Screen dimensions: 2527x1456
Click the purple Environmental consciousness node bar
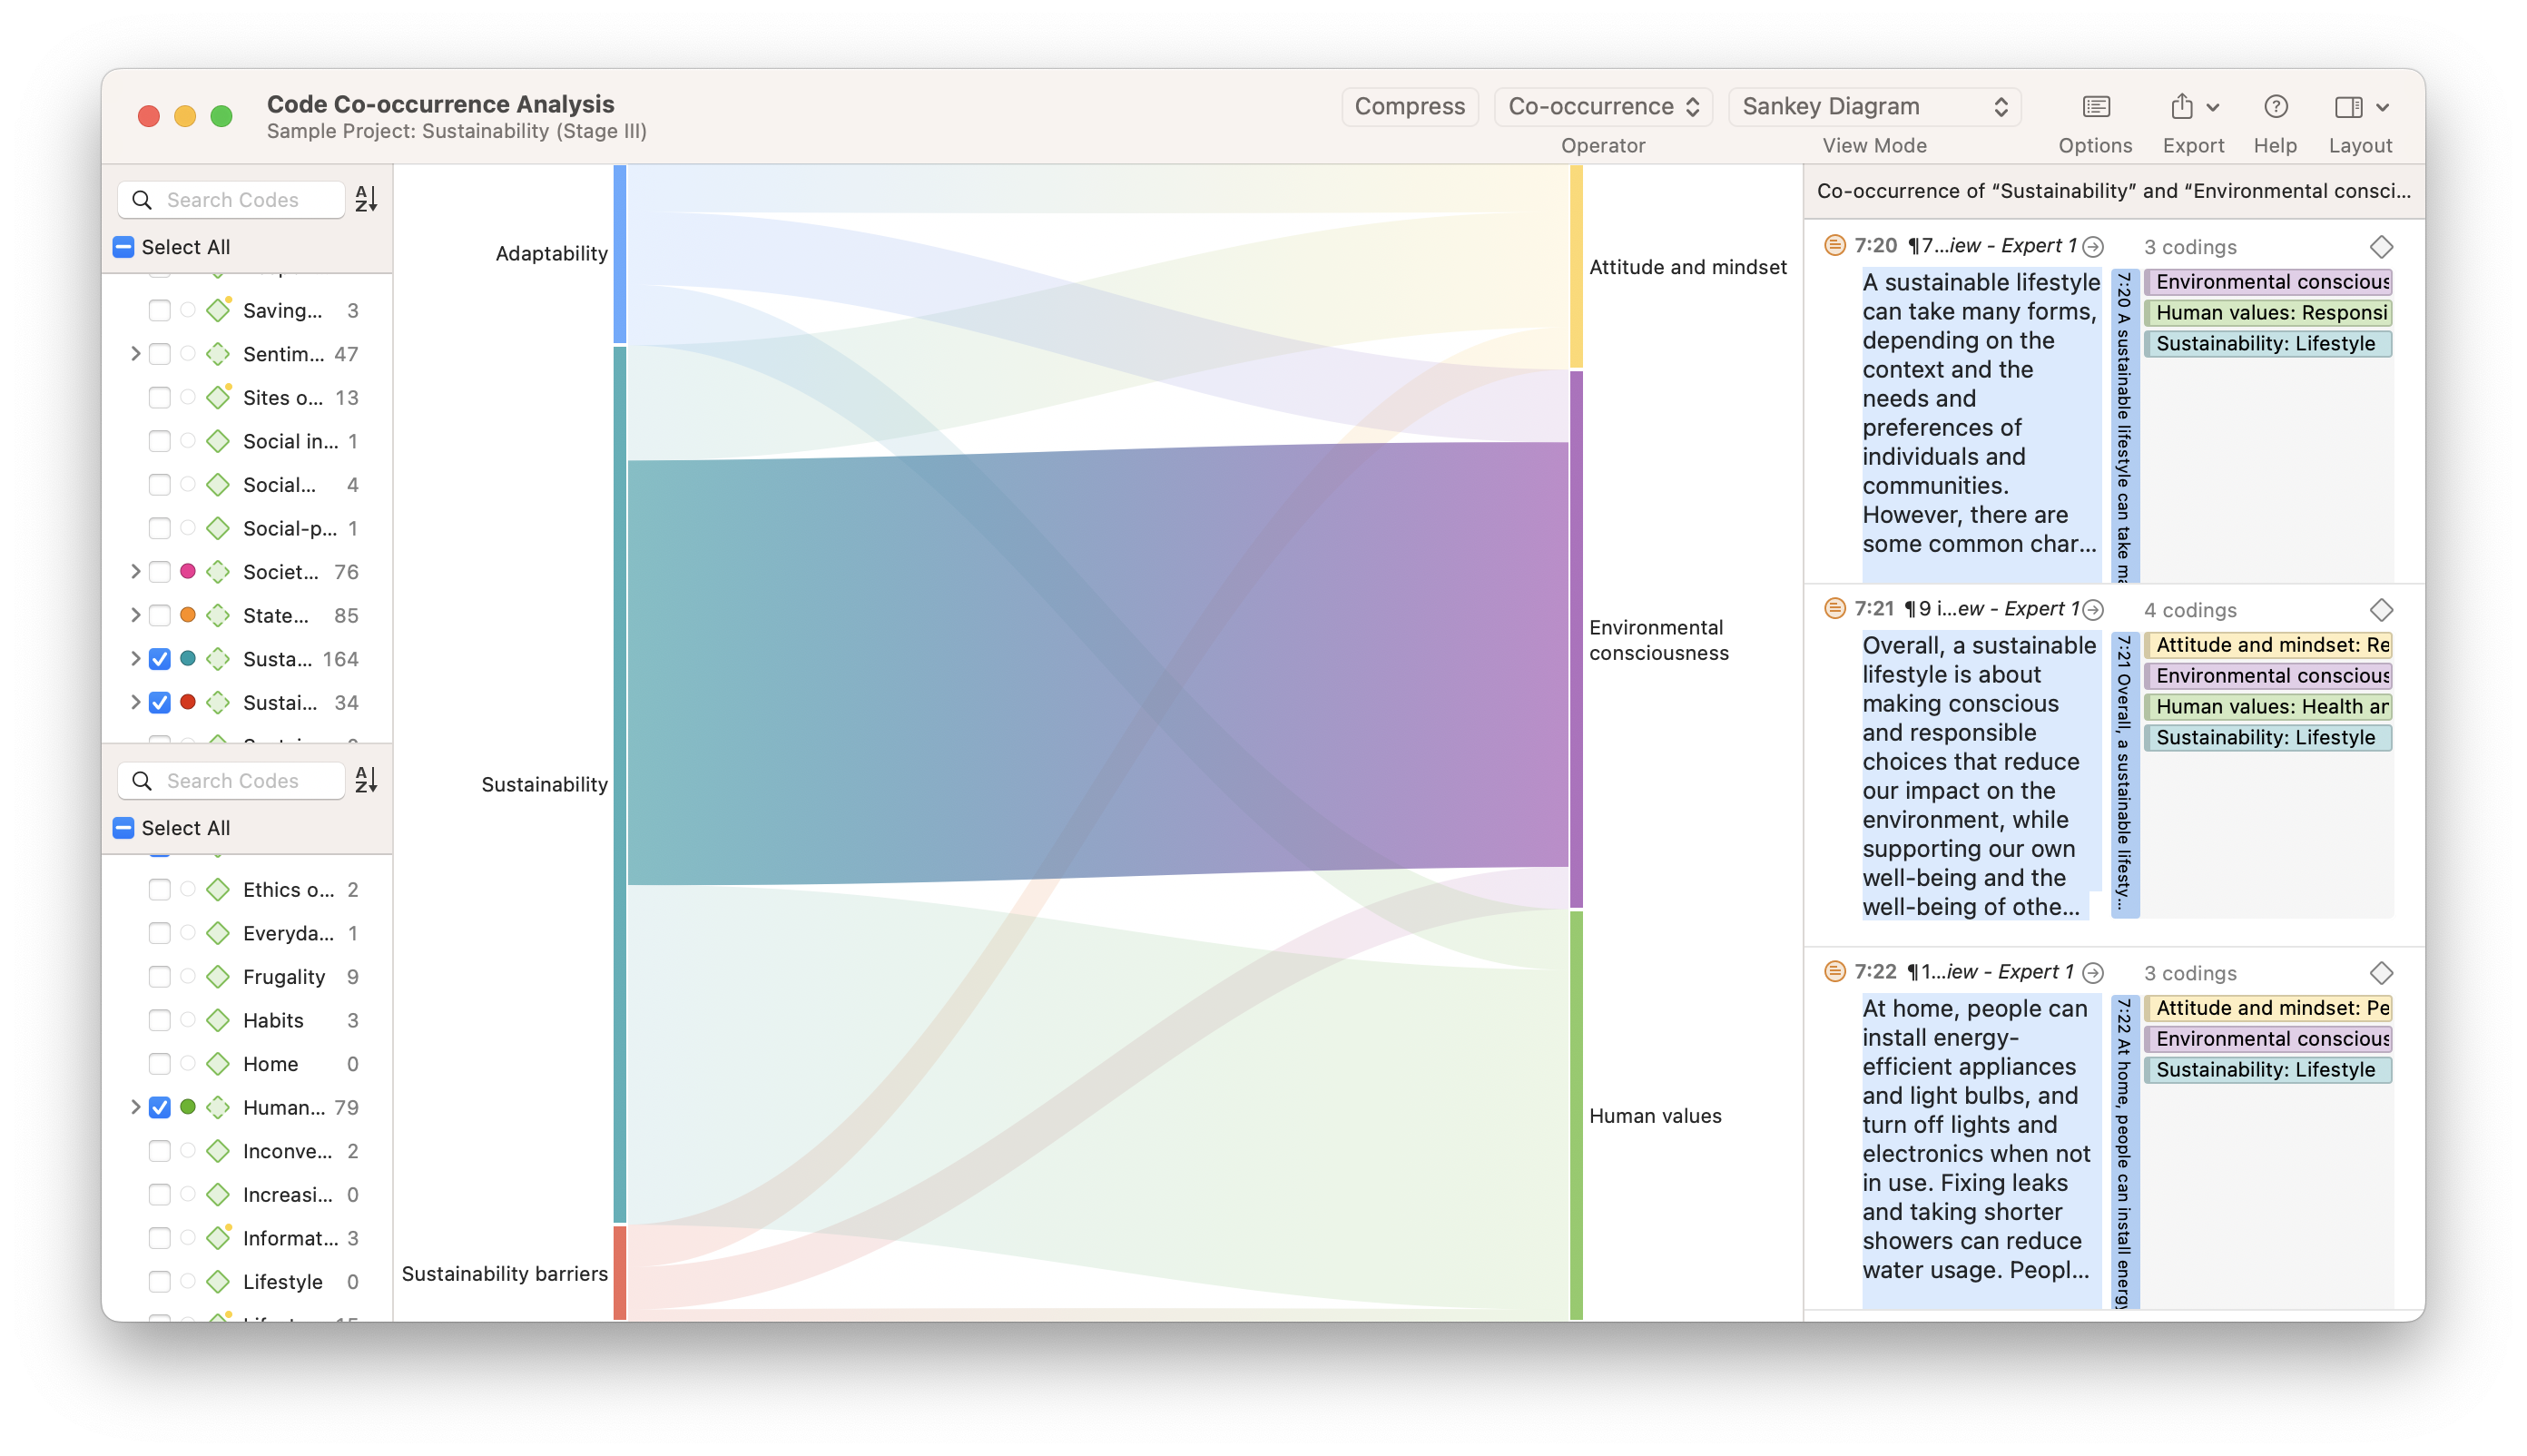[x=1576, y=640]
